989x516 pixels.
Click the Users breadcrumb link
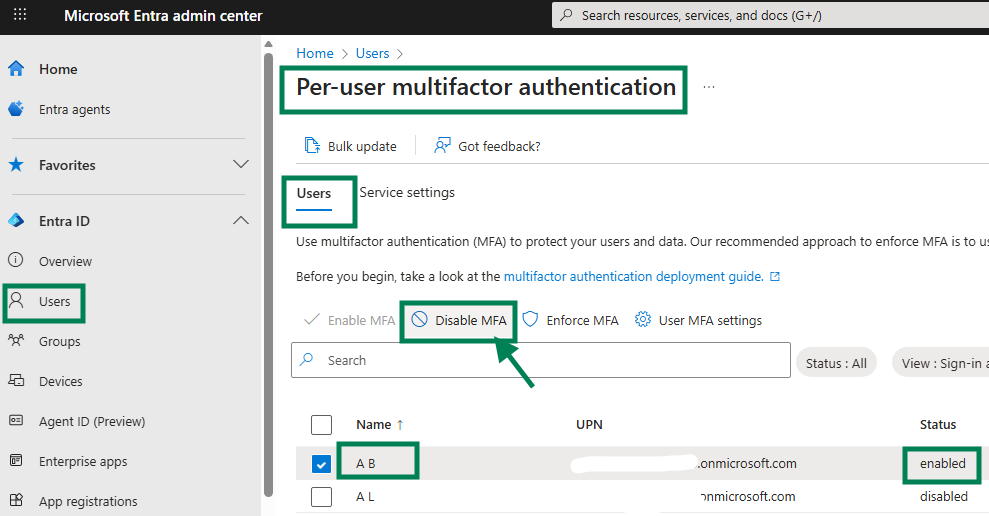click(x=372, y=54)
